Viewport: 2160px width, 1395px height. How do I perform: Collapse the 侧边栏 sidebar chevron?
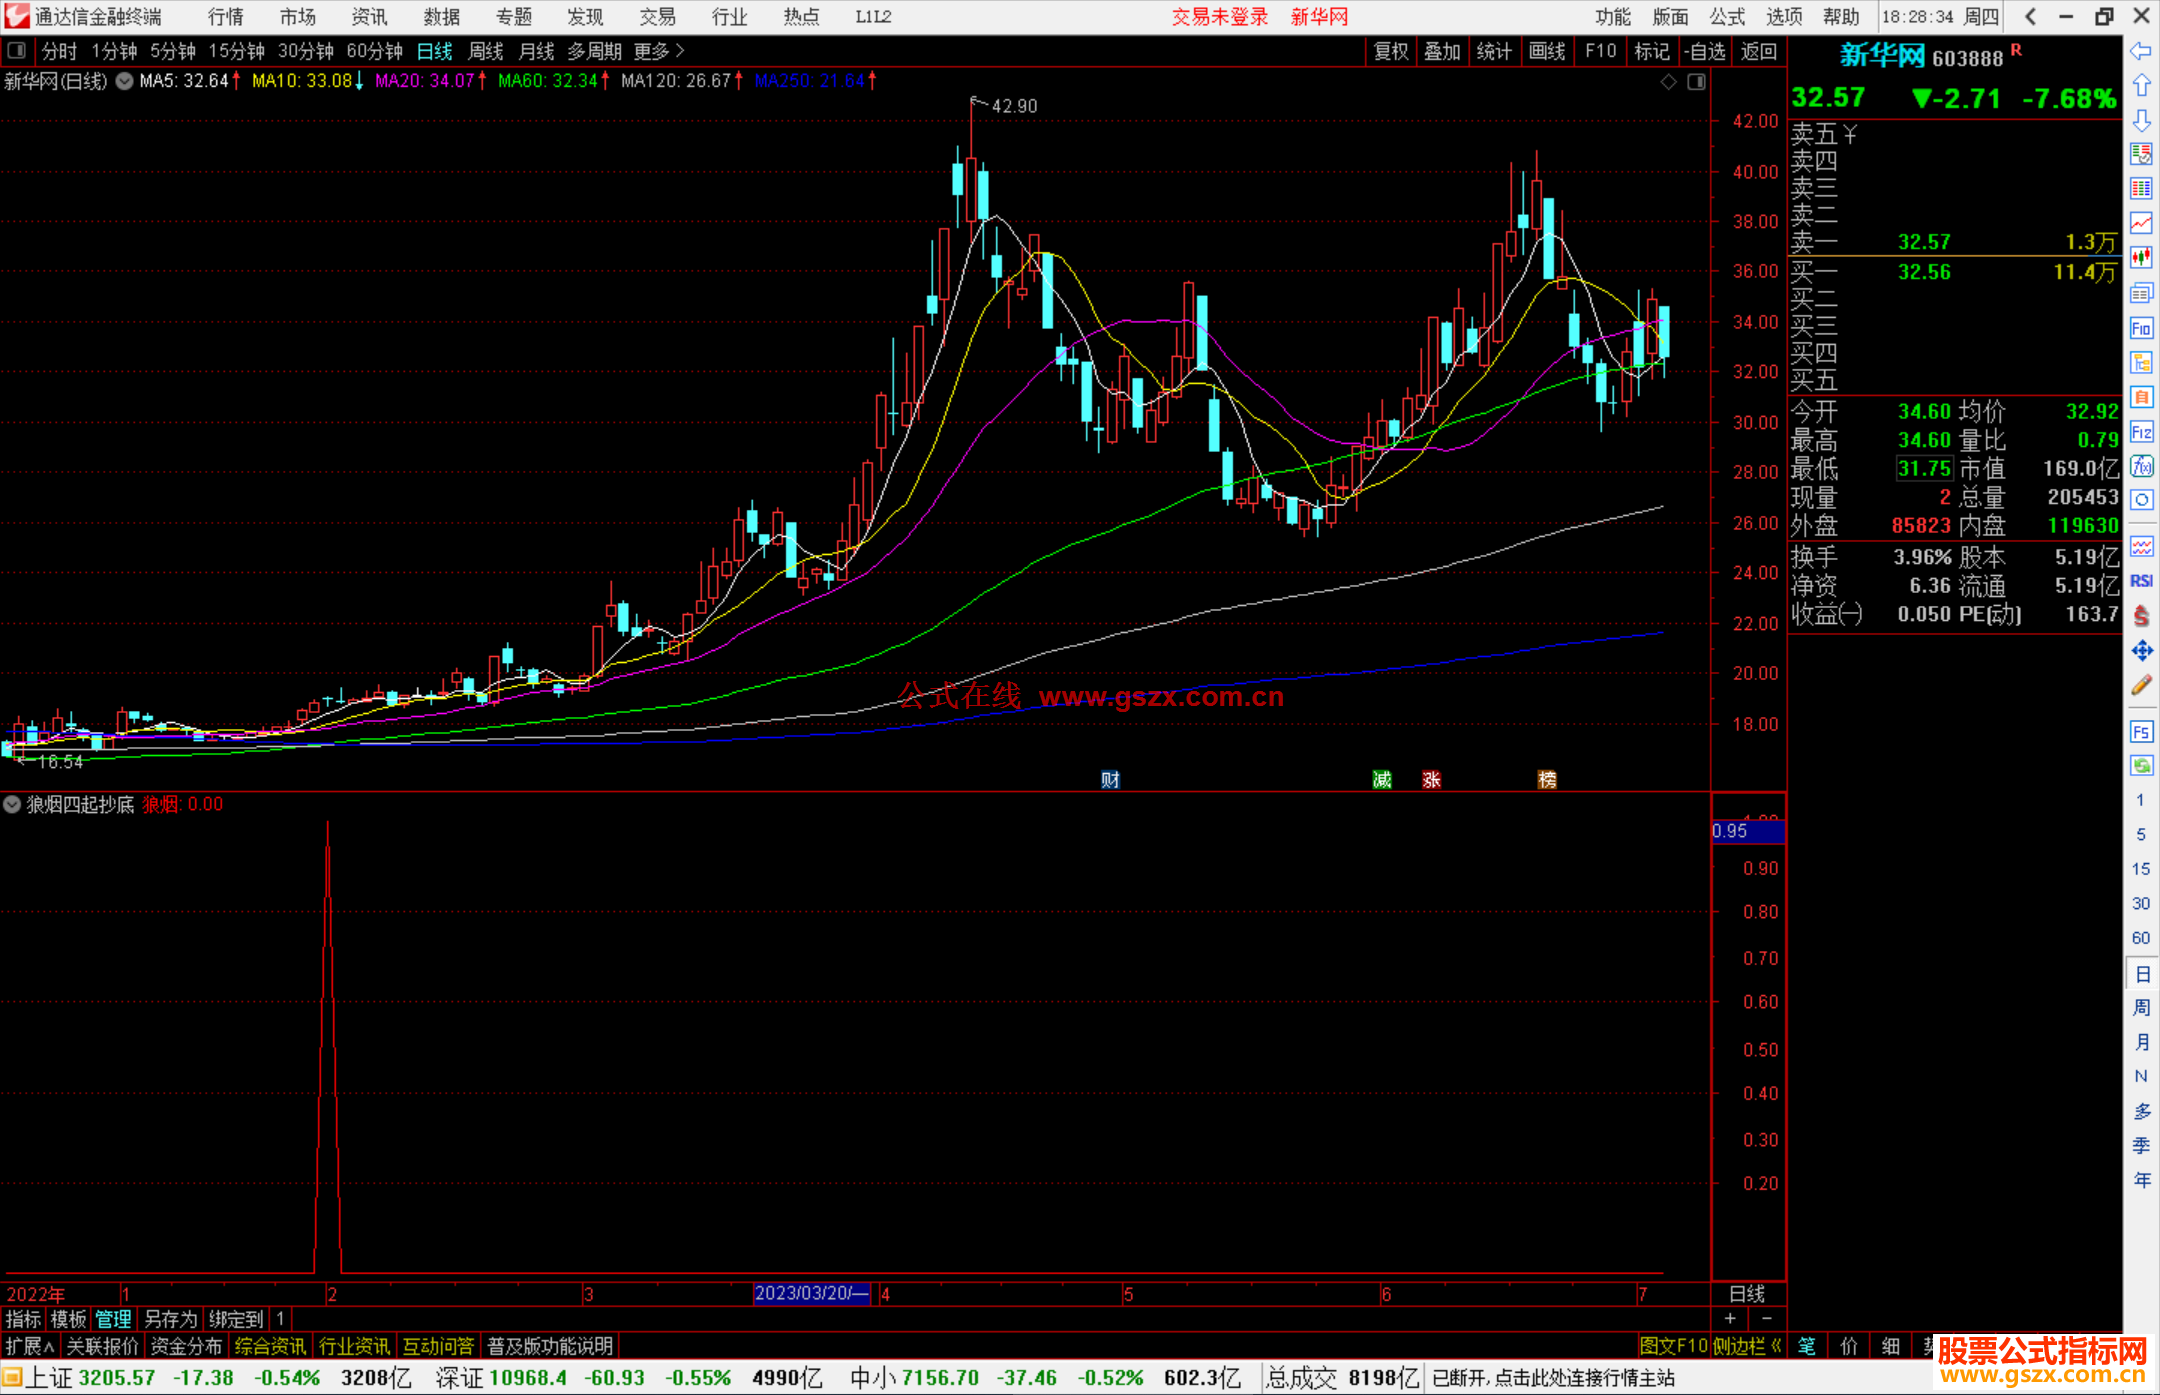tap(1775, 1346)
